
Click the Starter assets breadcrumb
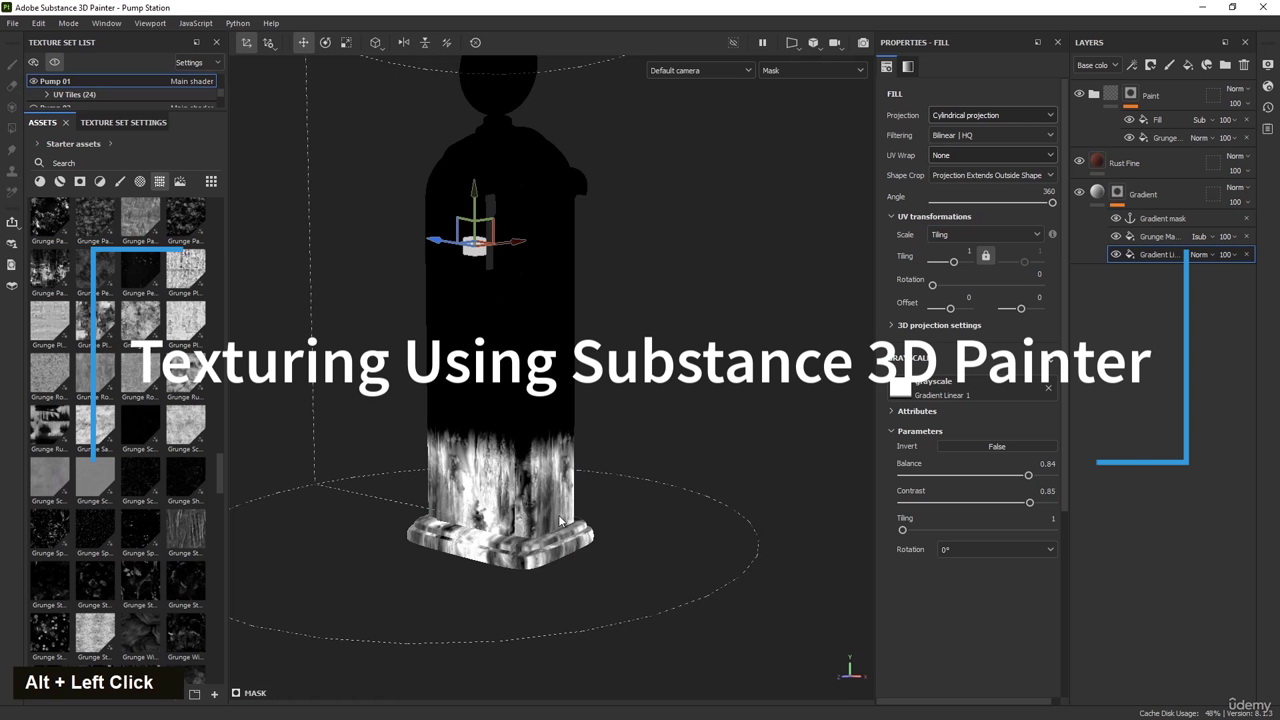(x=73, y=144)
